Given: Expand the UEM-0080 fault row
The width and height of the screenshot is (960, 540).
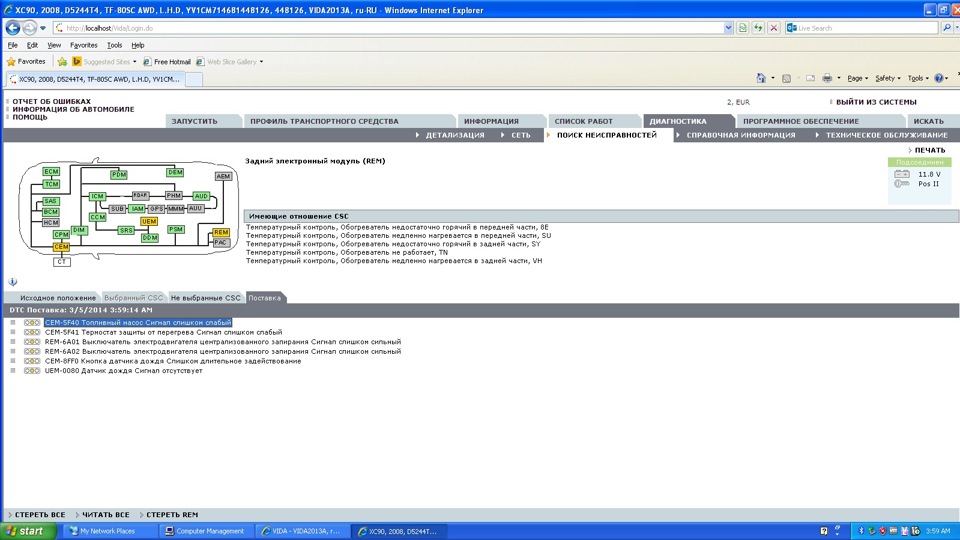Looking at the screenshot, I should (13, 370).
